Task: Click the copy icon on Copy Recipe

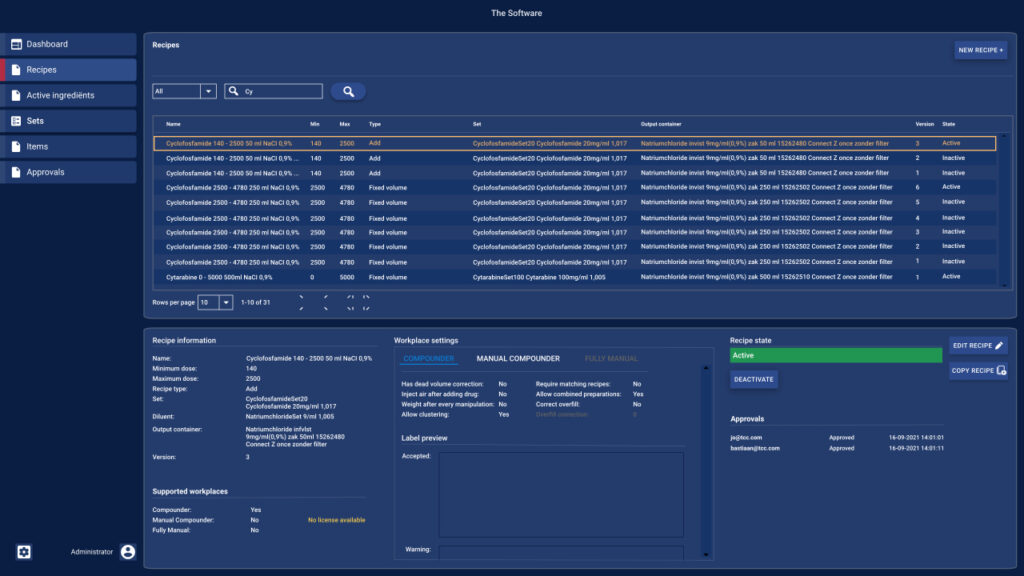Action: 1001,371
